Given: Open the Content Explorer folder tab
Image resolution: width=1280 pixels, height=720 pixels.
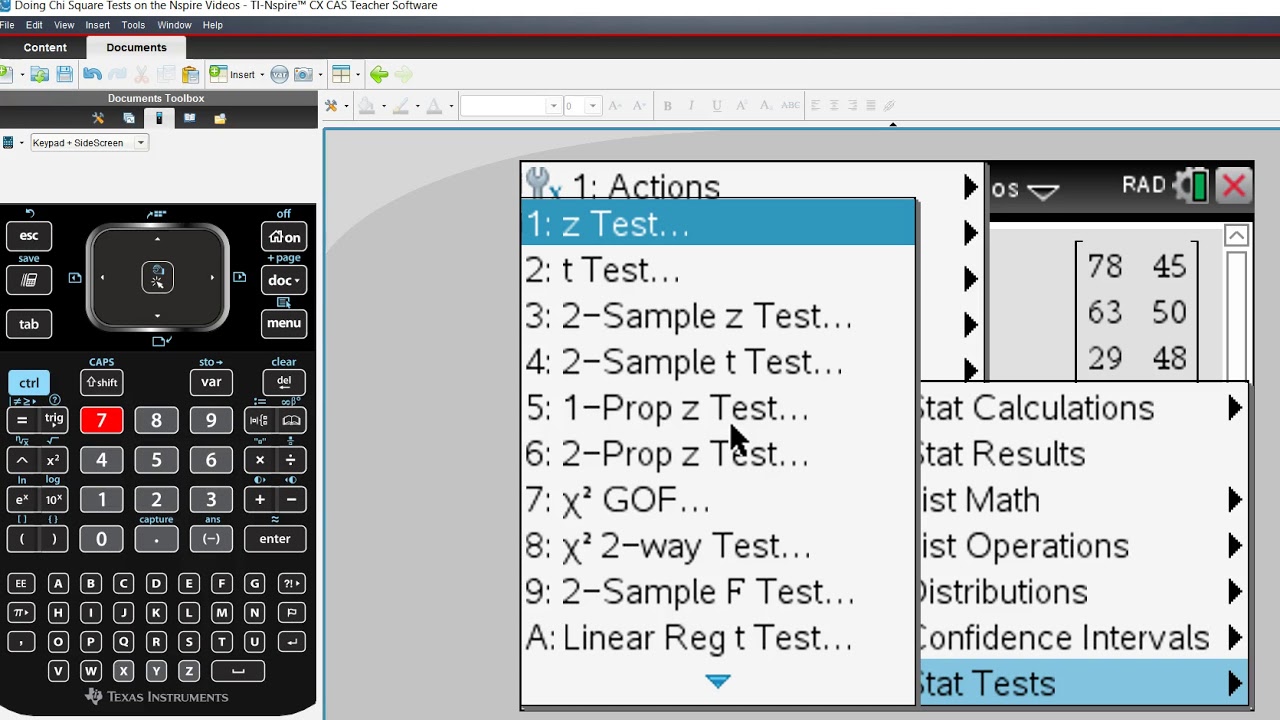Looking at the screenshot, I should pos(220,118).
